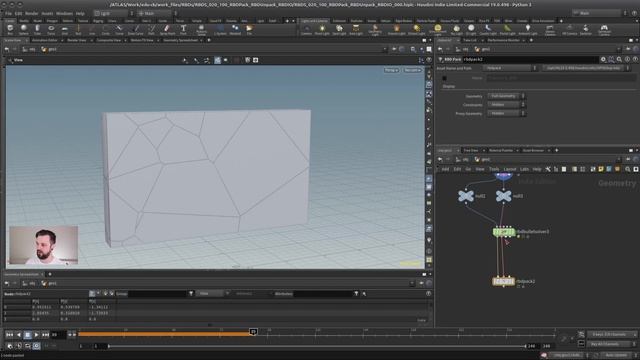Open the network editor sticky note tool
This screenshot has height=360, width=640.
601,169
